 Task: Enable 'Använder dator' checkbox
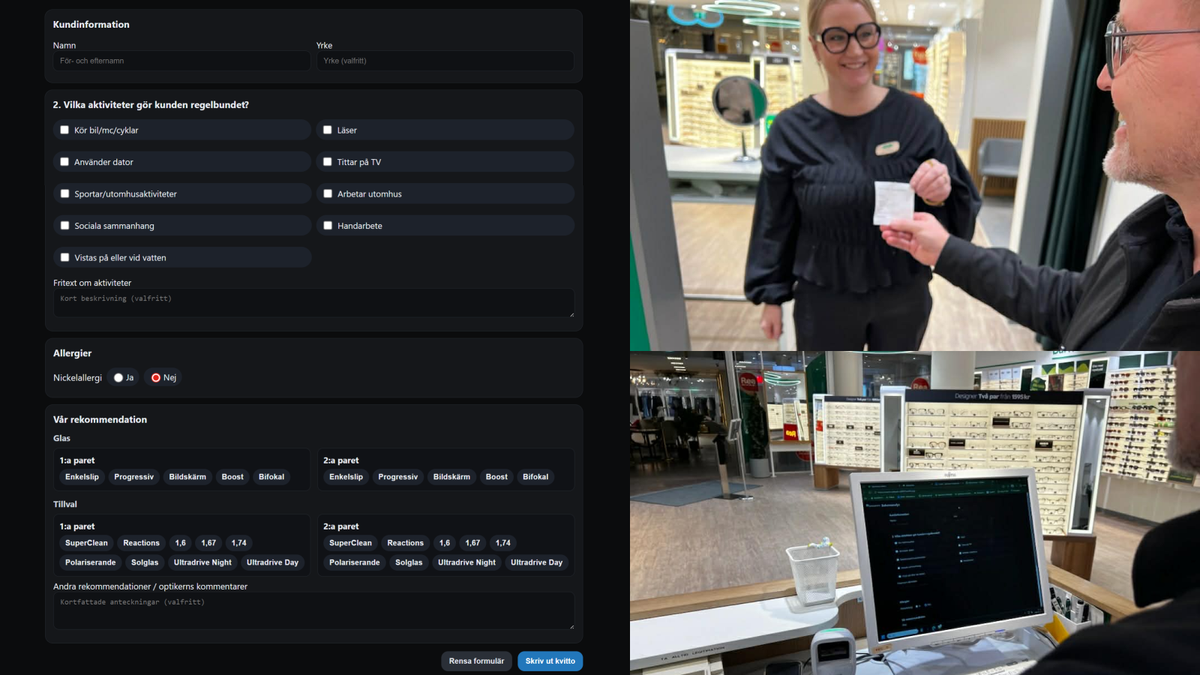point(65,162)
